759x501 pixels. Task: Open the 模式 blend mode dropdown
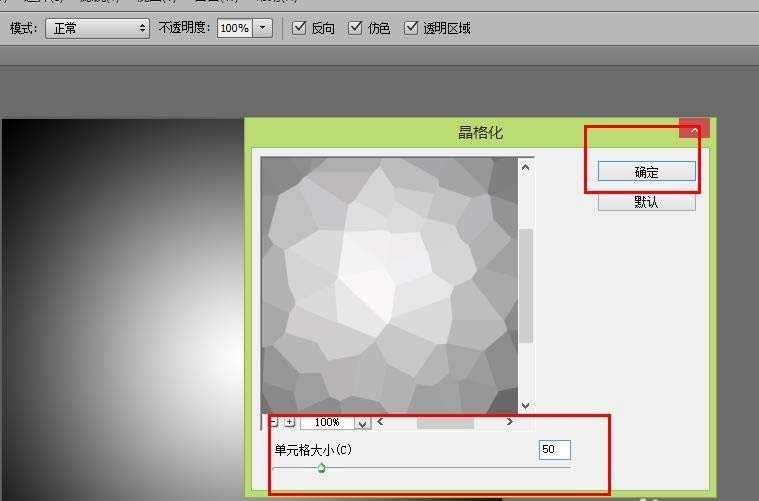(97, 28)
